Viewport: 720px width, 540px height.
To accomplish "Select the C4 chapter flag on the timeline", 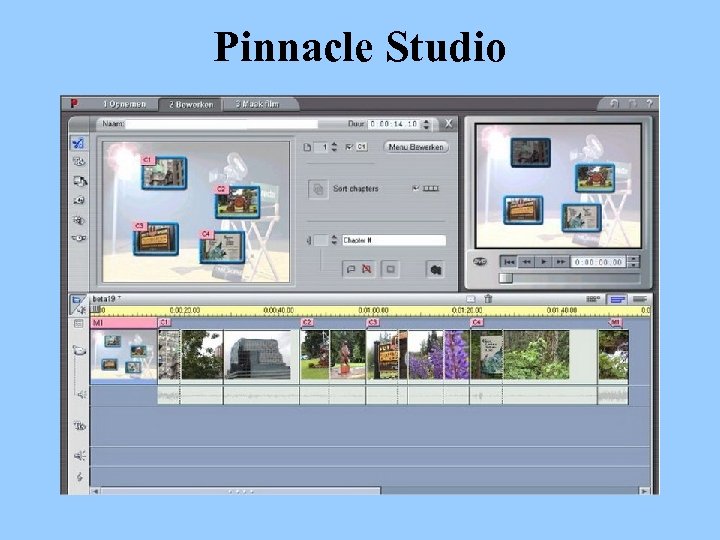I will click(x=477, y=322).
